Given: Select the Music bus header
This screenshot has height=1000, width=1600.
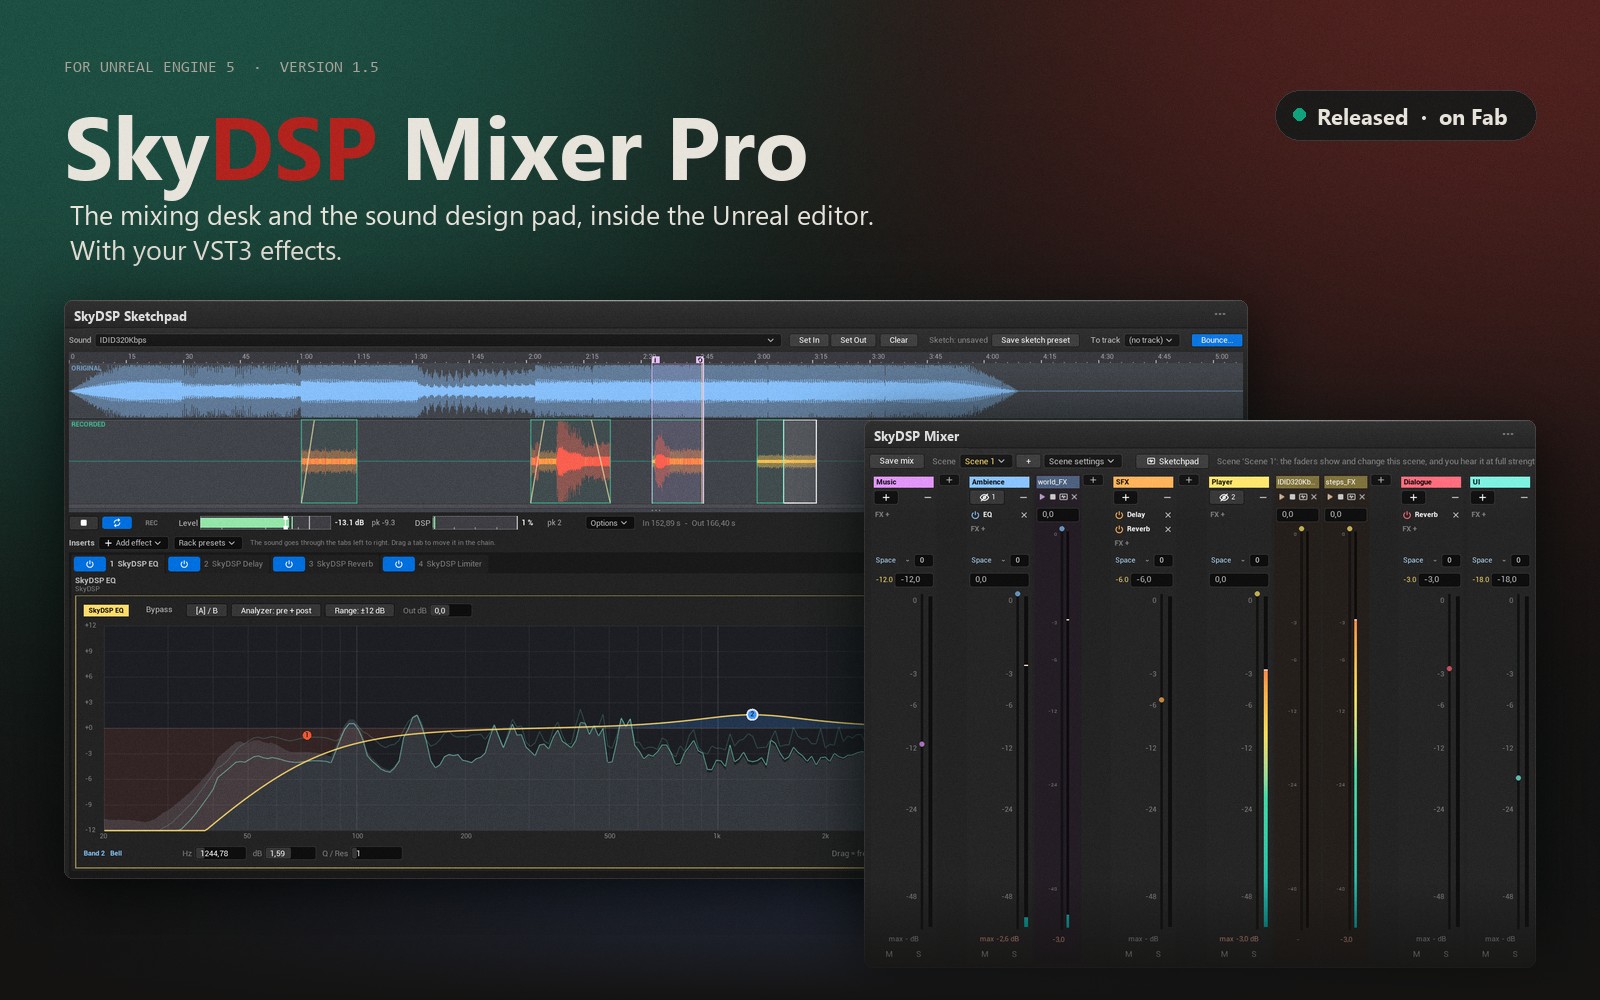Looking at the screenshot, I should (x=903, y=482).
